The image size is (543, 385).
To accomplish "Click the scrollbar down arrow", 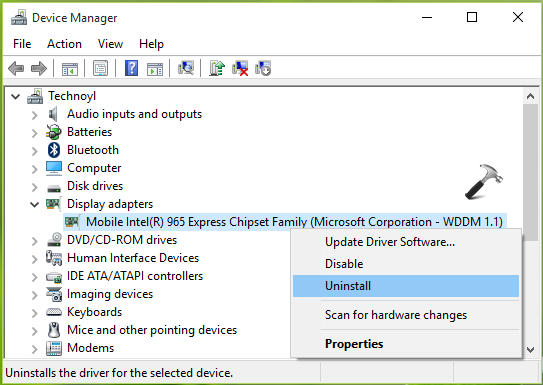I will click(x=531, y=349).
